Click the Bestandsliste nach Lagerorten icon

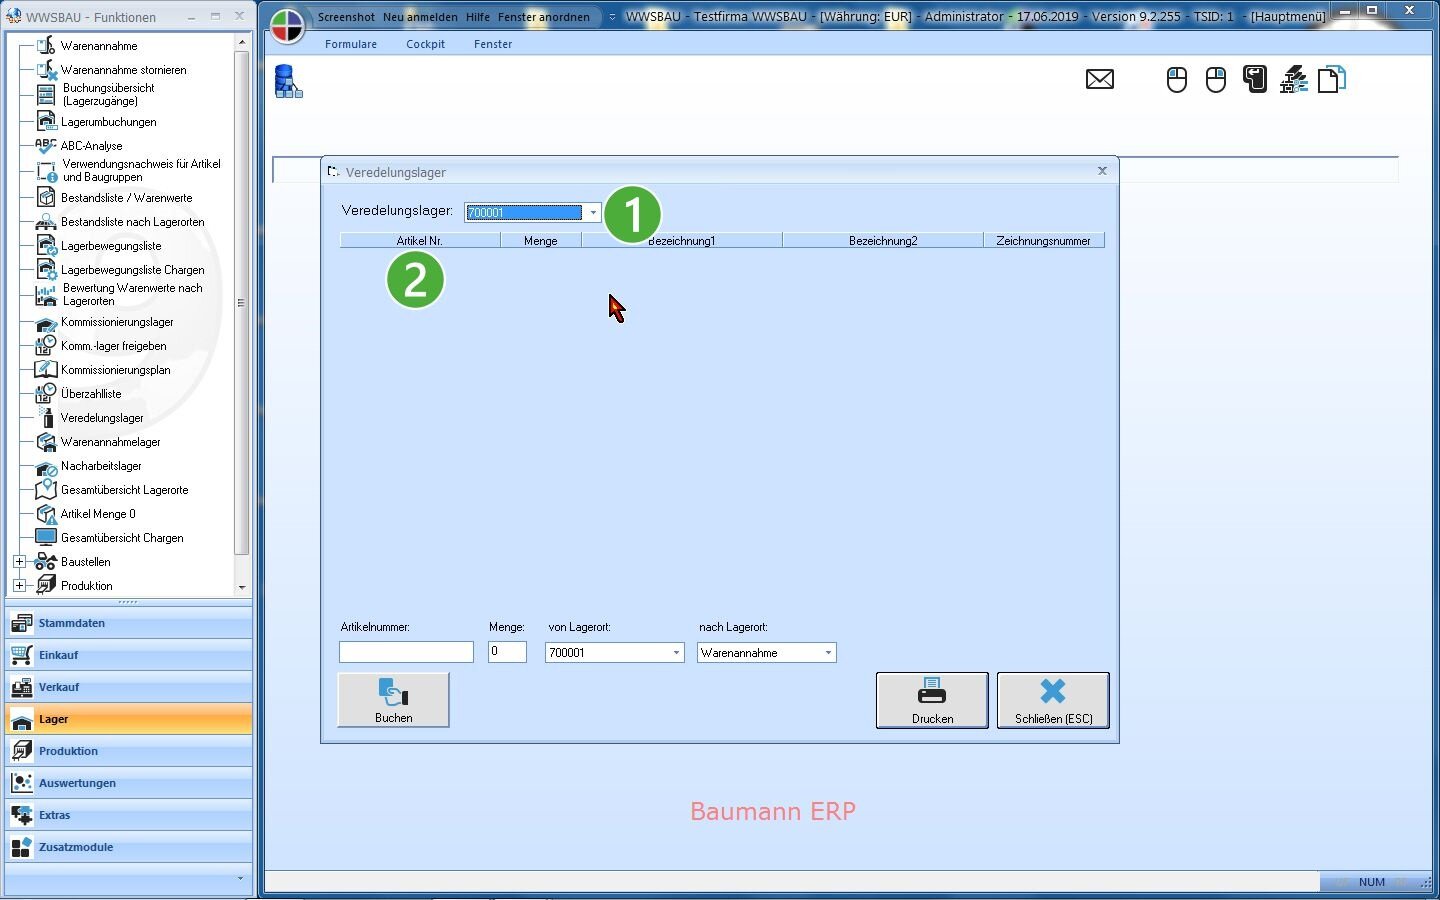tap(46, 221)
